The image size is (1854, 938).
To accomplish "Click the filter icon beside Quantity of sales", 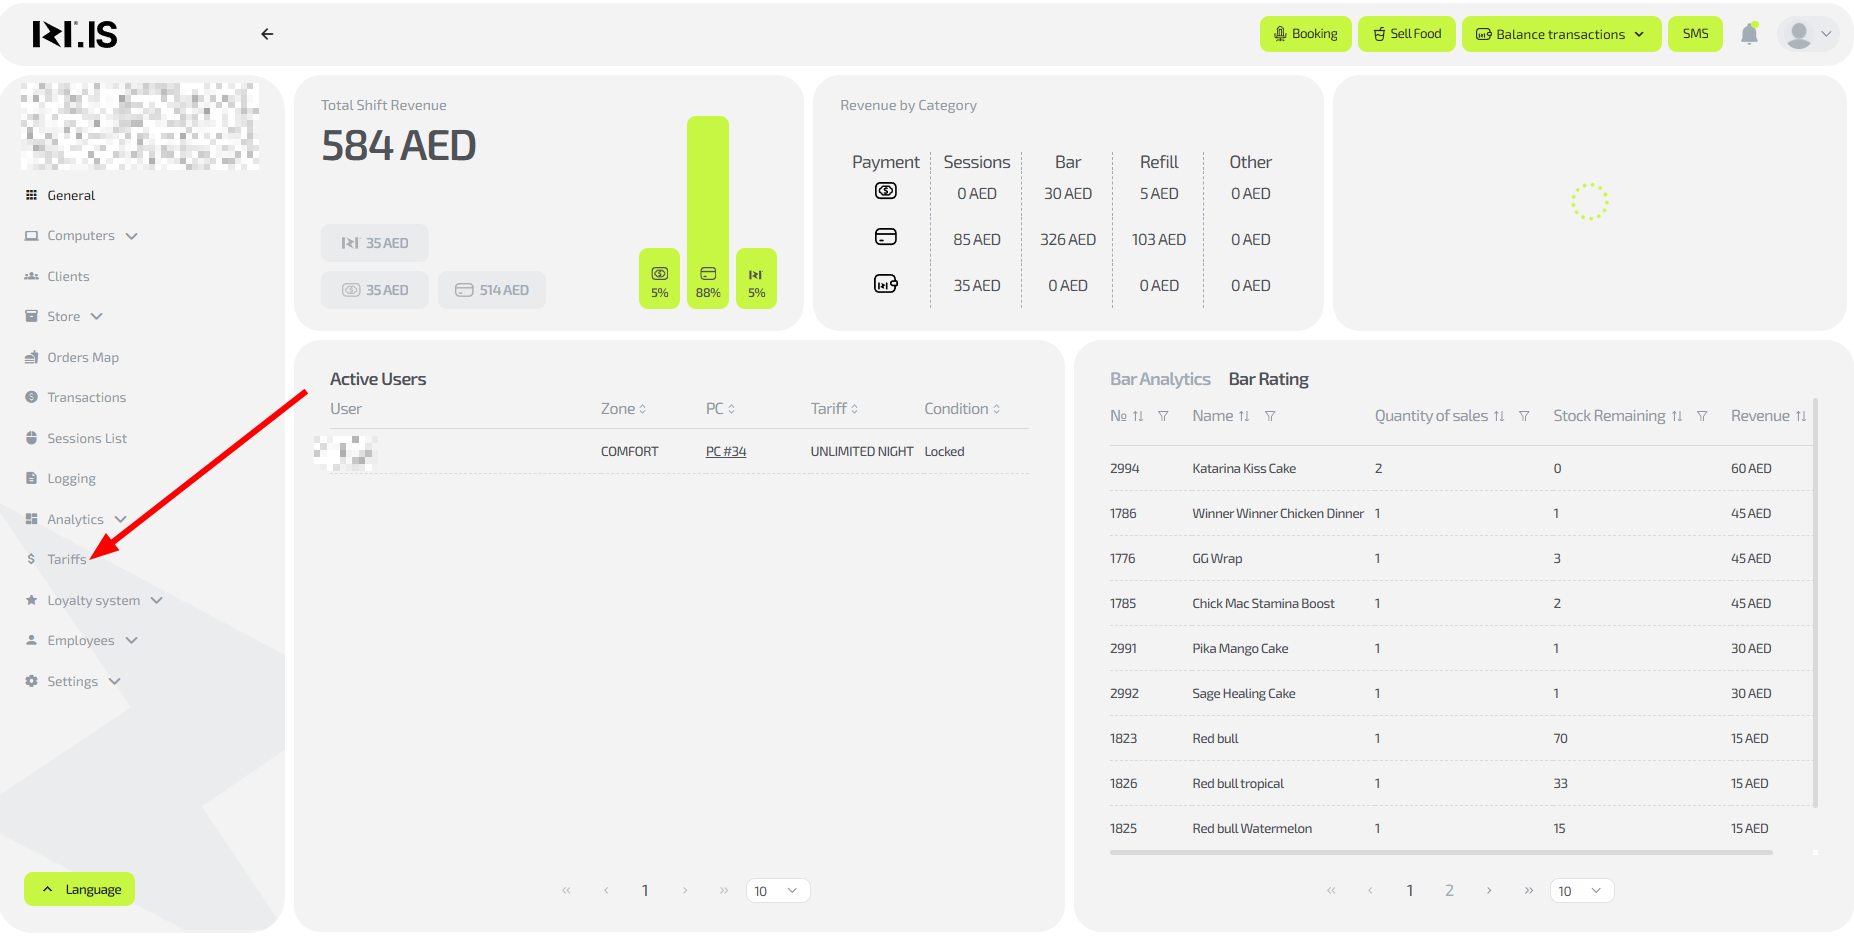I will pyautogui.click(x=1524, y=416).
